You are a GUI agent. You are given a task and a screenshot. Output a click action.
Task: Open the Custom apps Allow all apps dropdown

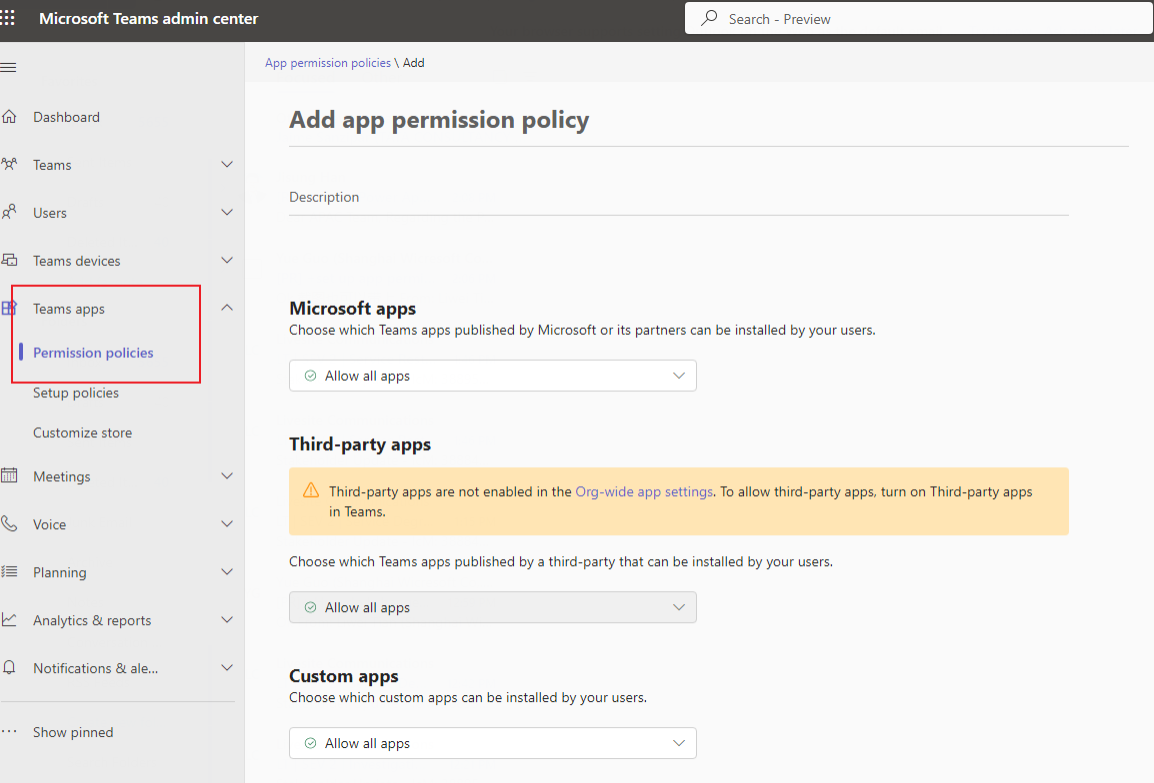point(492,743)
